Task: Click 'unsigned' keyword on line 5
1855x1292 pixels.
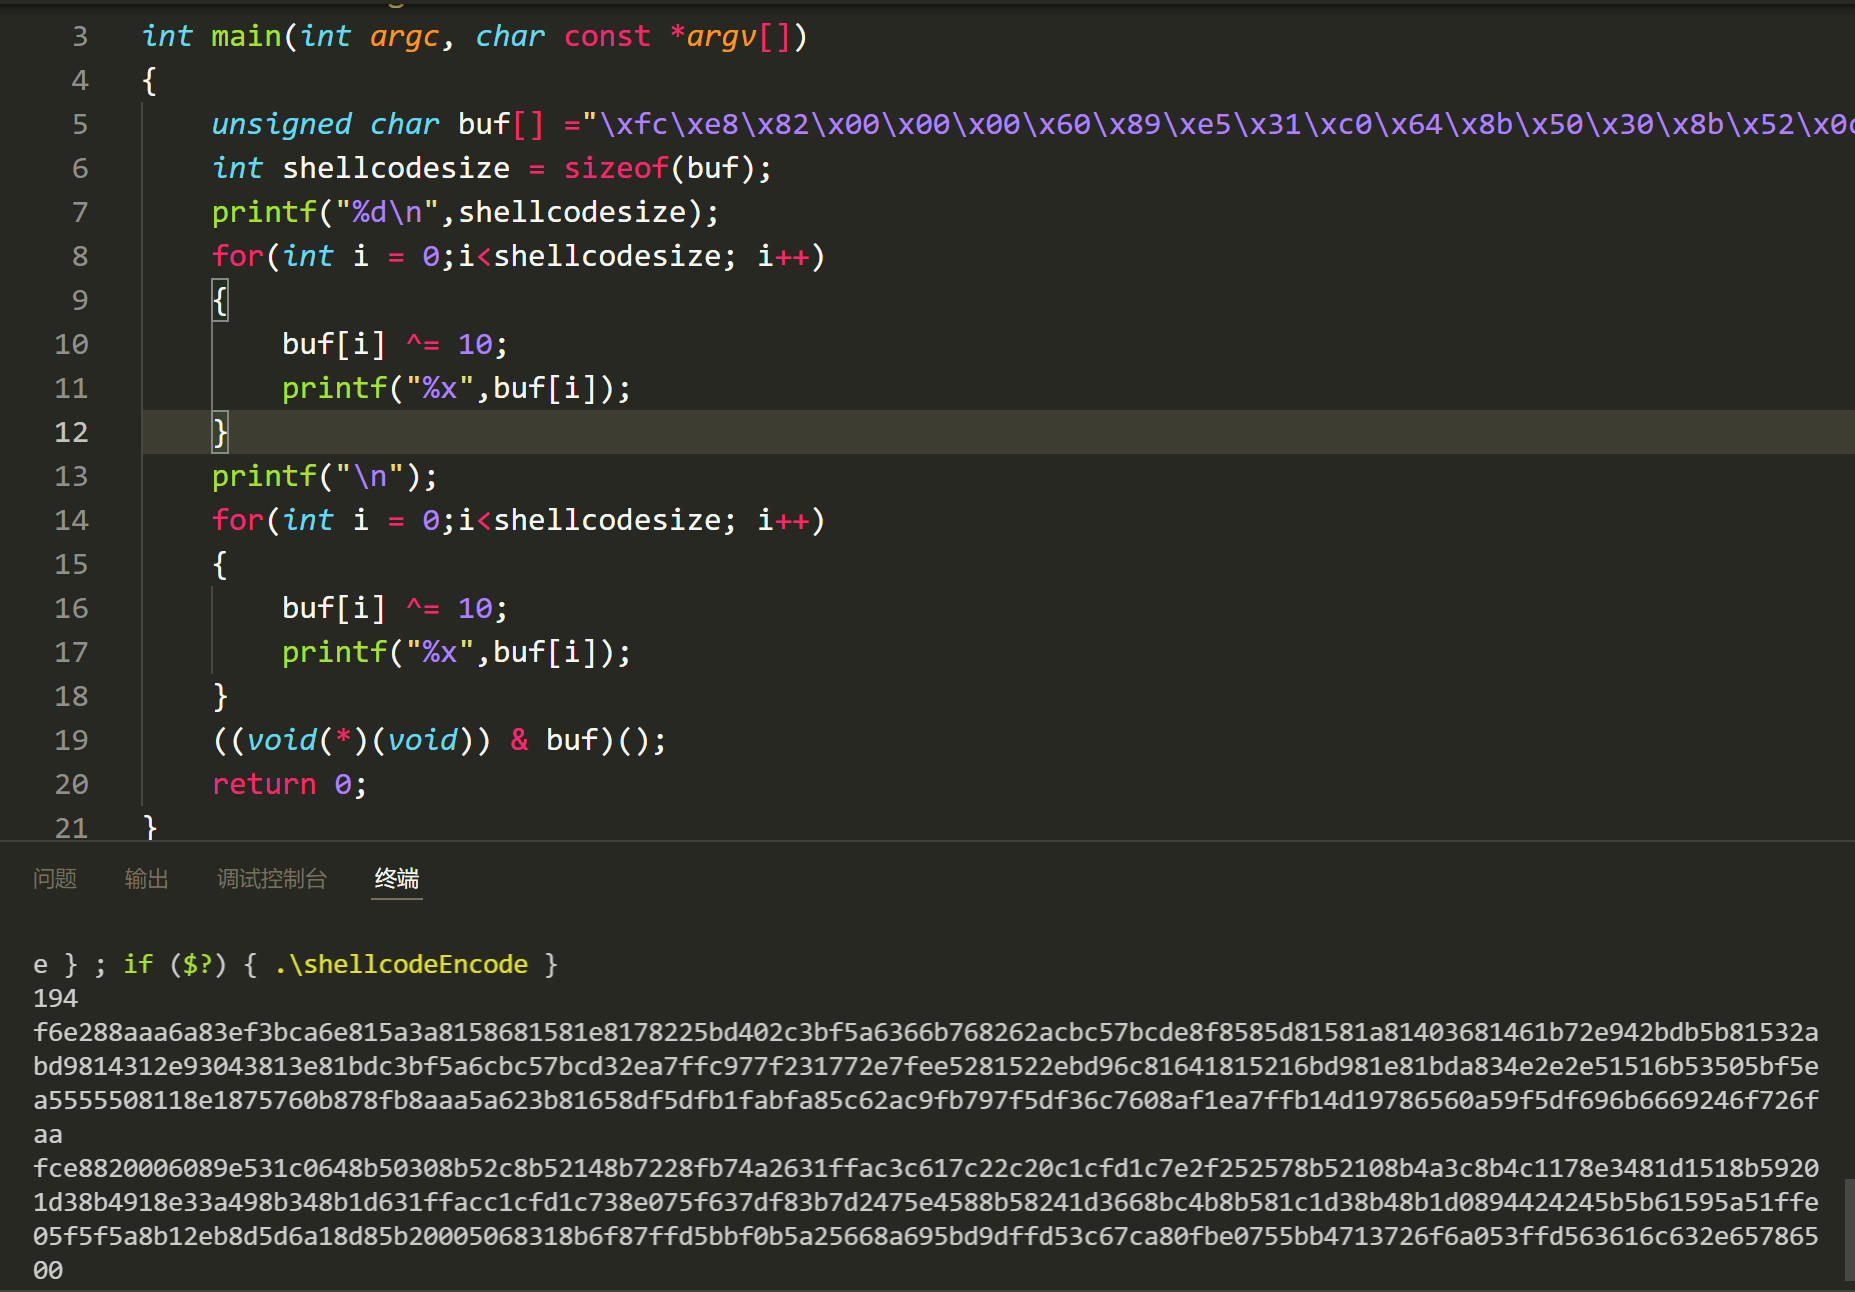Action: point(281,125)
